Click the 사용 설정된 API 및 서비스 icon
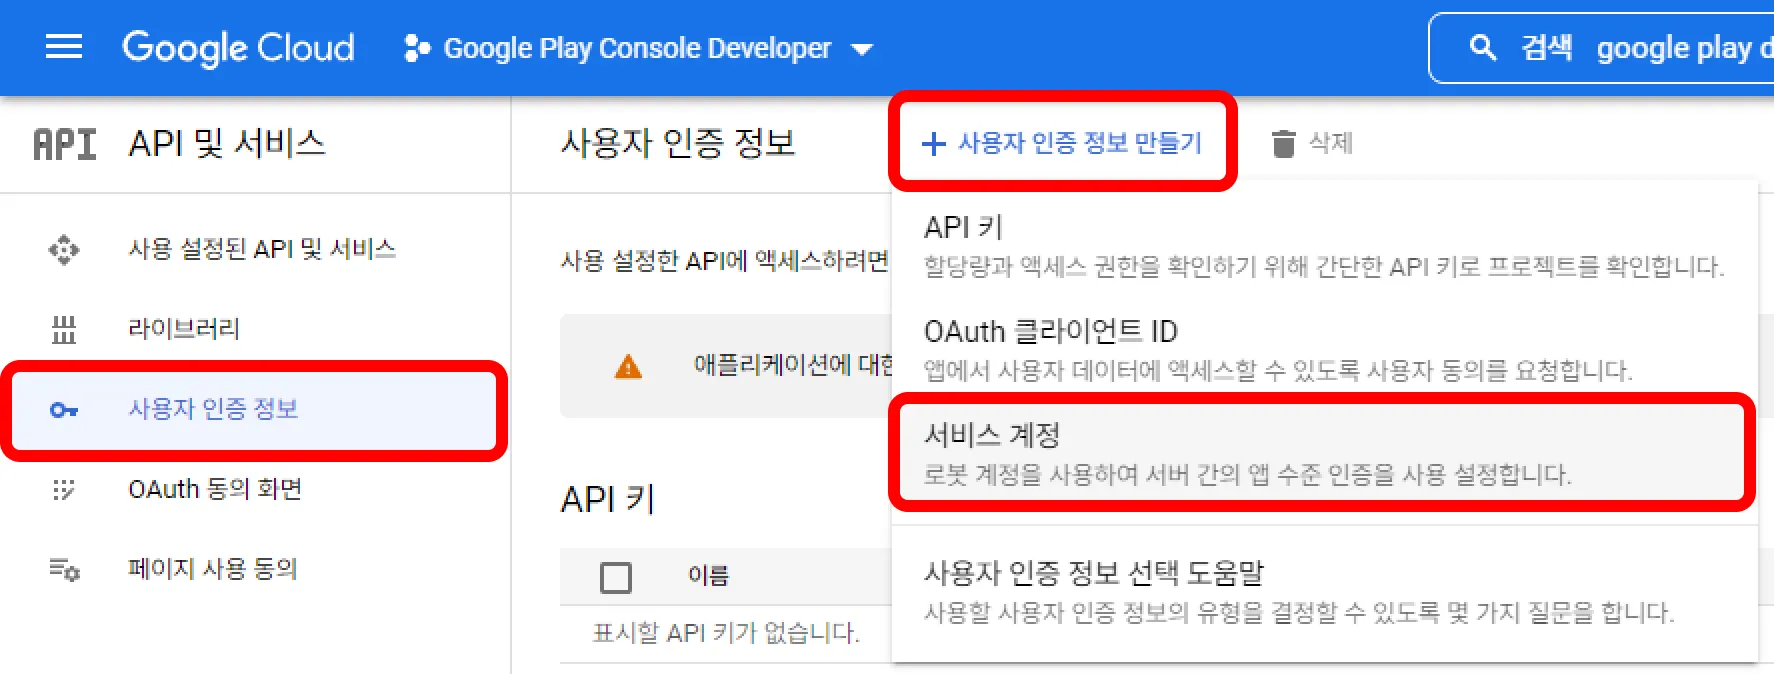1774x674 pixels. point(64,249)
